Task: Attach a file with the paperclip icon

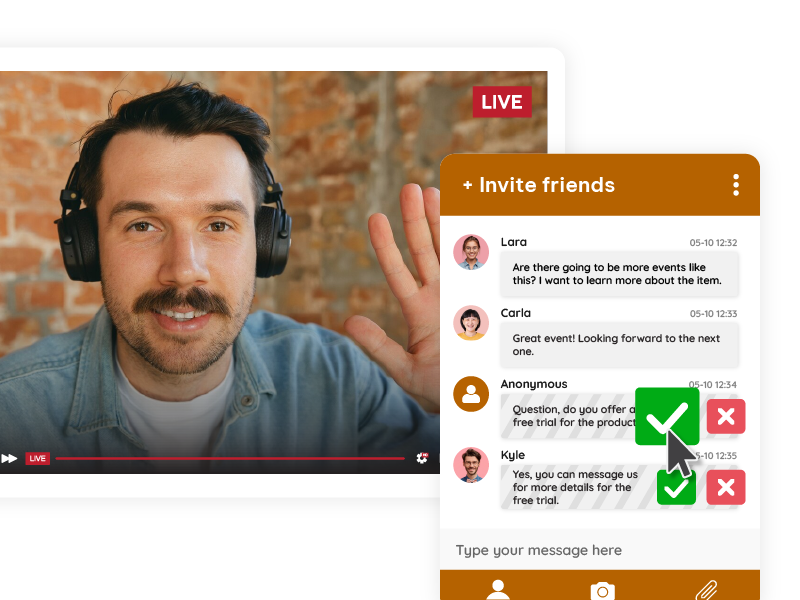Action: pyautogui.click(x=707, y=590)
